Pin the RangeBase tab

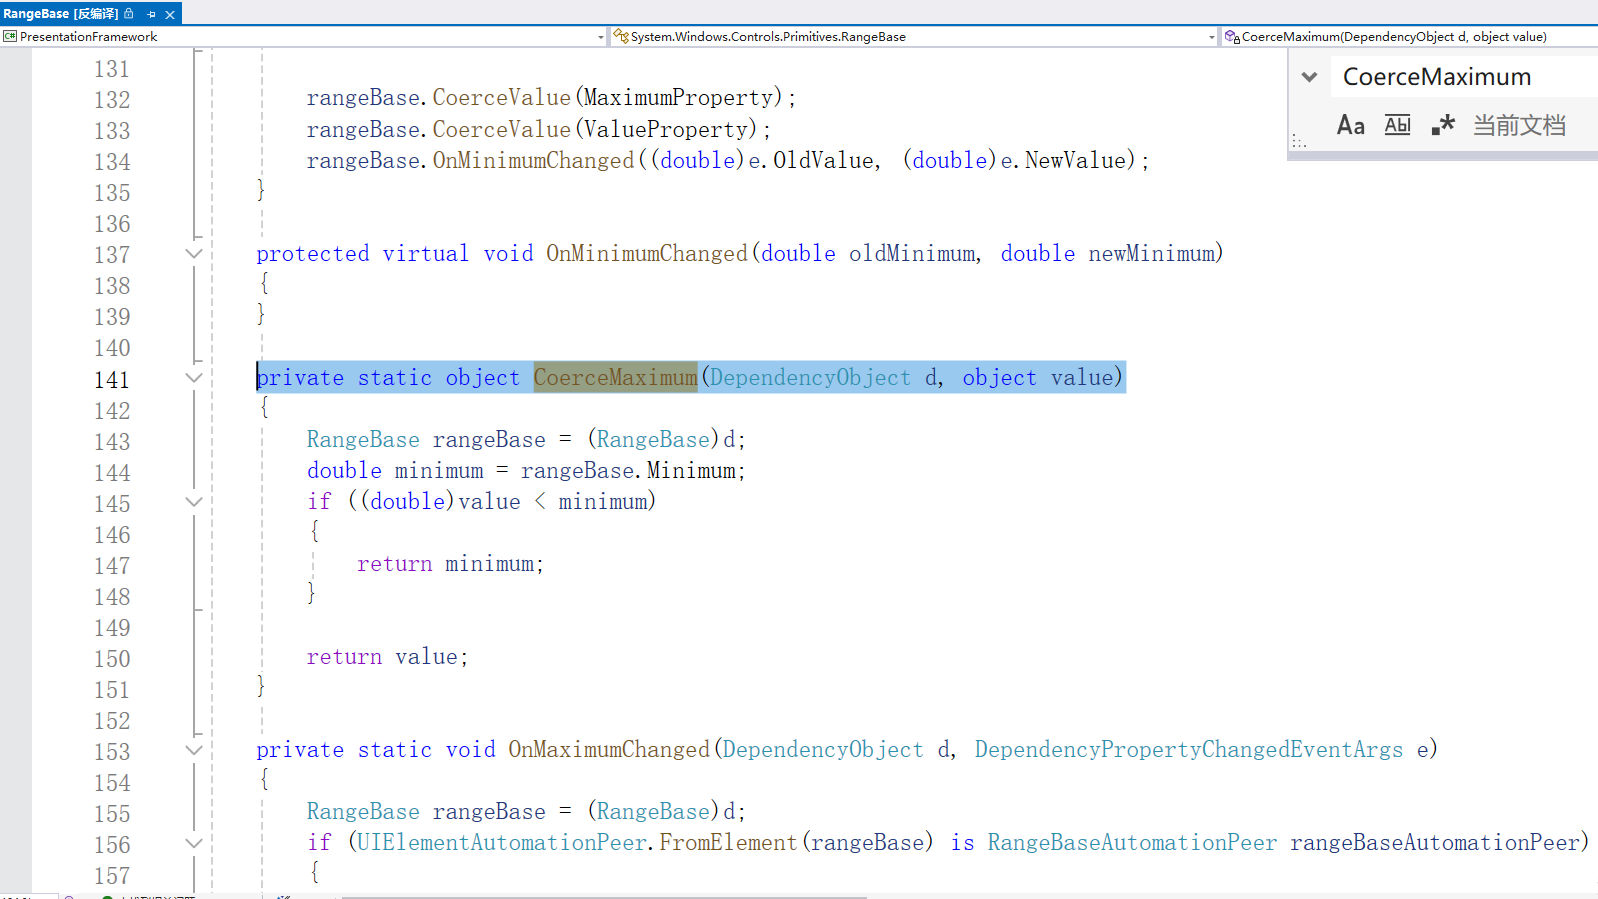151,14
